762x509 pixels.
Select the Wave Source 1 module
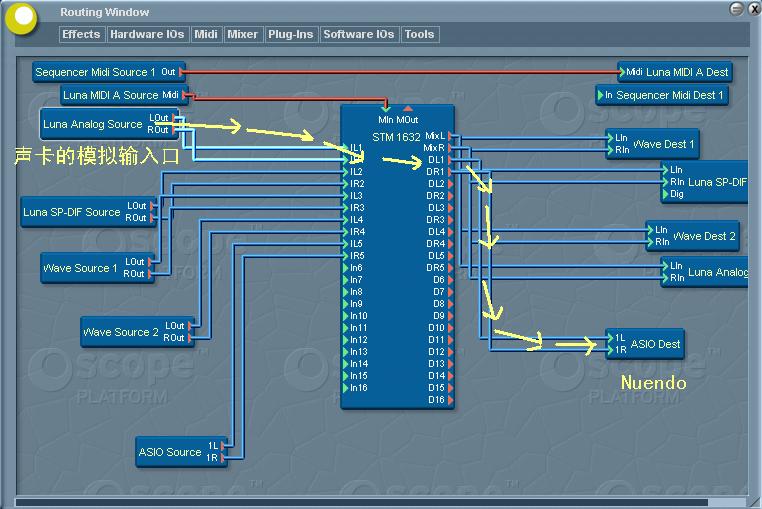click(98, 268)
